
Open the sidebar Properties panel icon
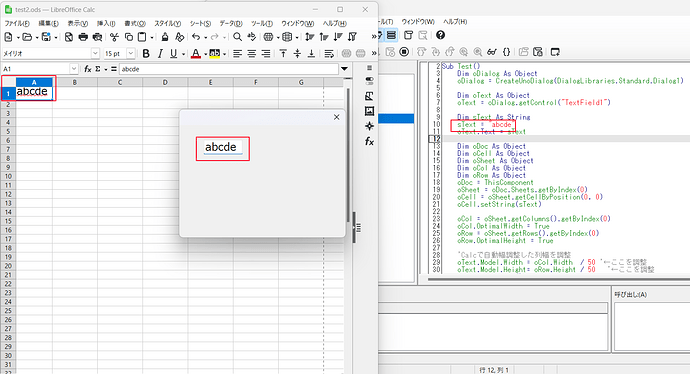(x=370, y=81)
